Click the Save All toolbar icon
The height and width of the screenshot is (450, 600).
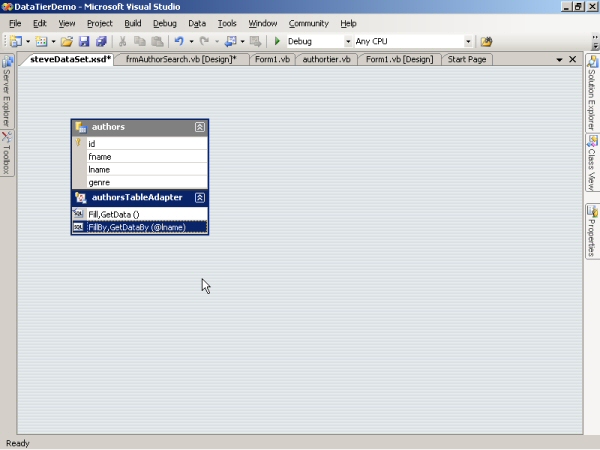click(101, 41)
